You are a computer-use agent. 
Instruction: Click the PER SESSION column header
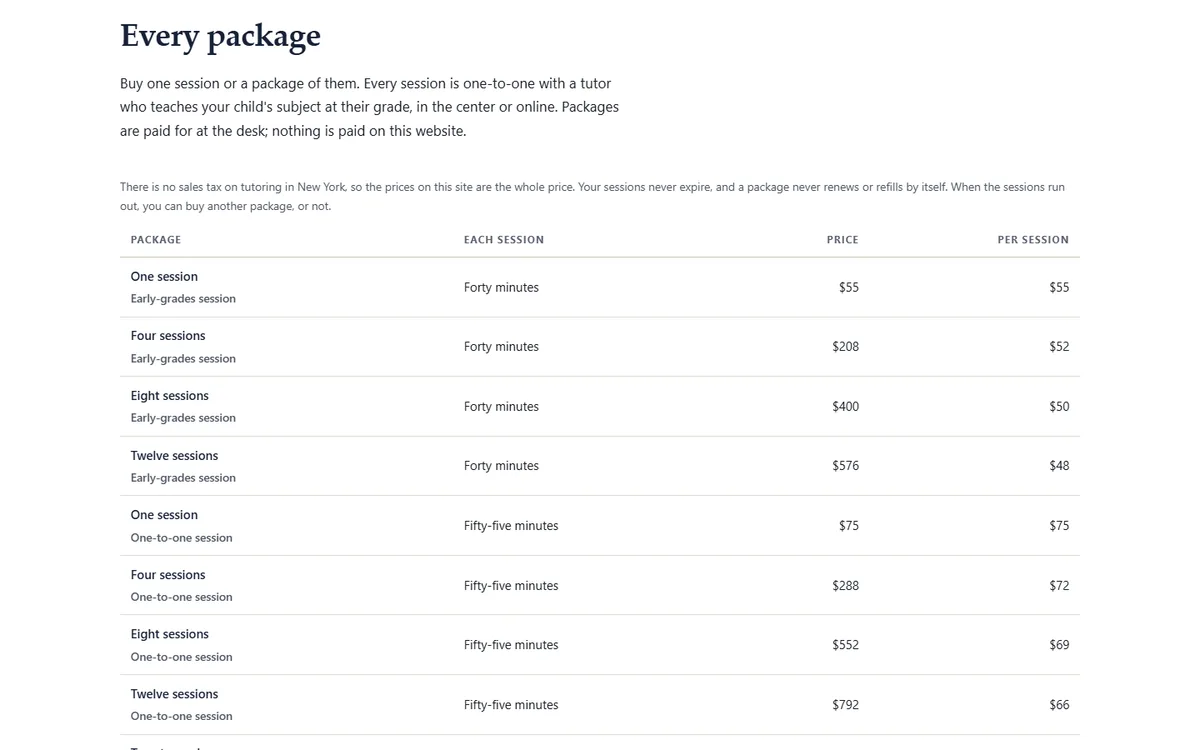pyautogui.click(x=1033, y=240)
